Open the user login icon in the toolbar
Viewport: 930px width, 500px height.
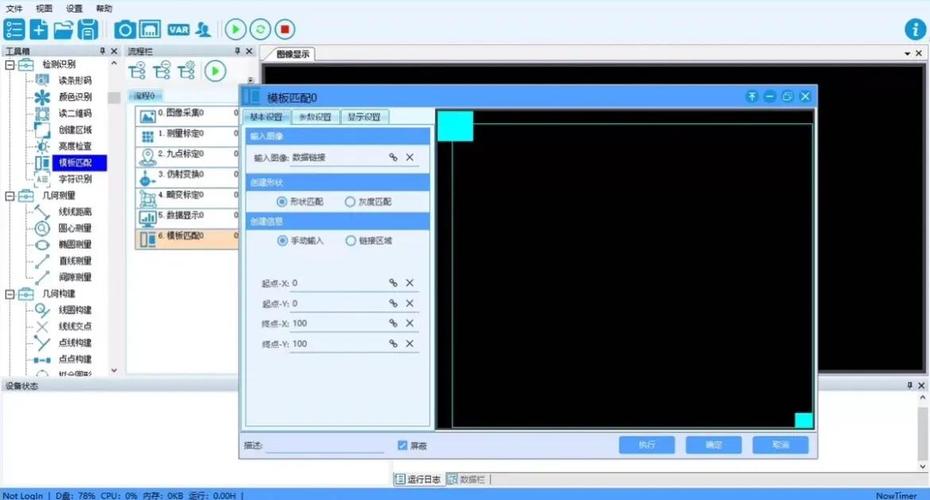pos(203,29)
